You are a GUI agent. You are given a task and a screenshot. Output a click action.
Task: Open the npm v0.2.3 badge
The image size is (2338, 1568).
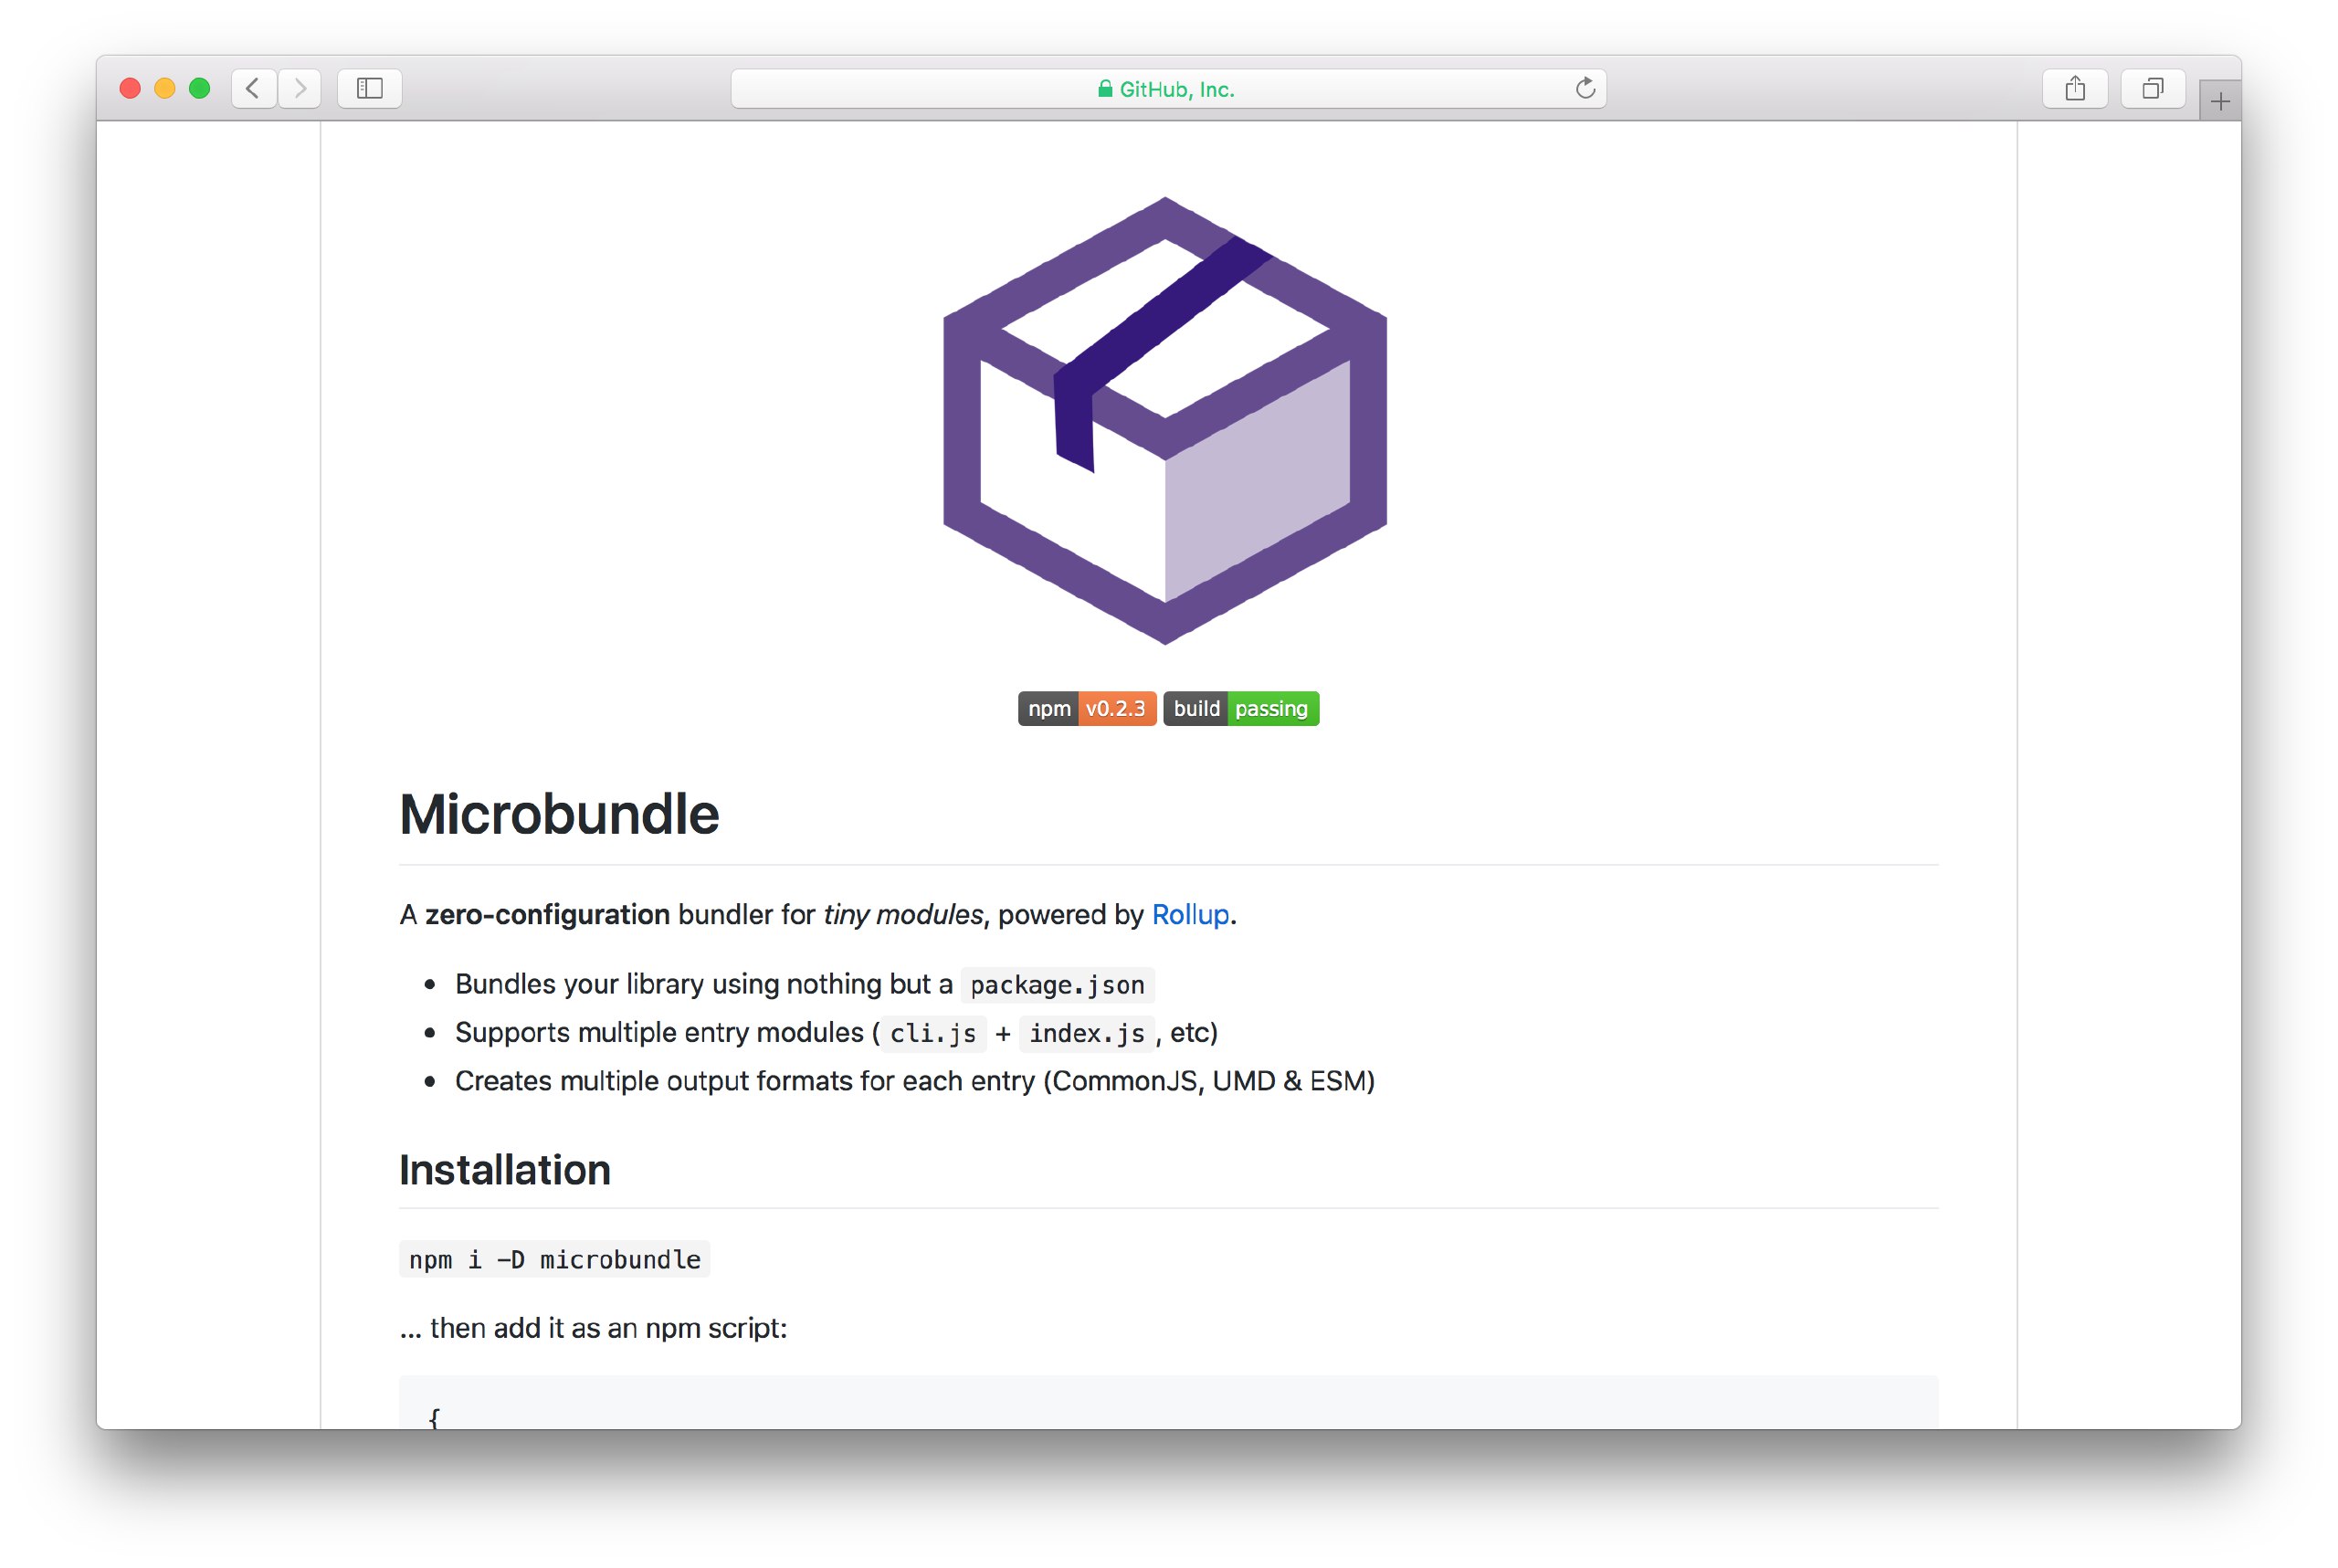(1087, 708)
